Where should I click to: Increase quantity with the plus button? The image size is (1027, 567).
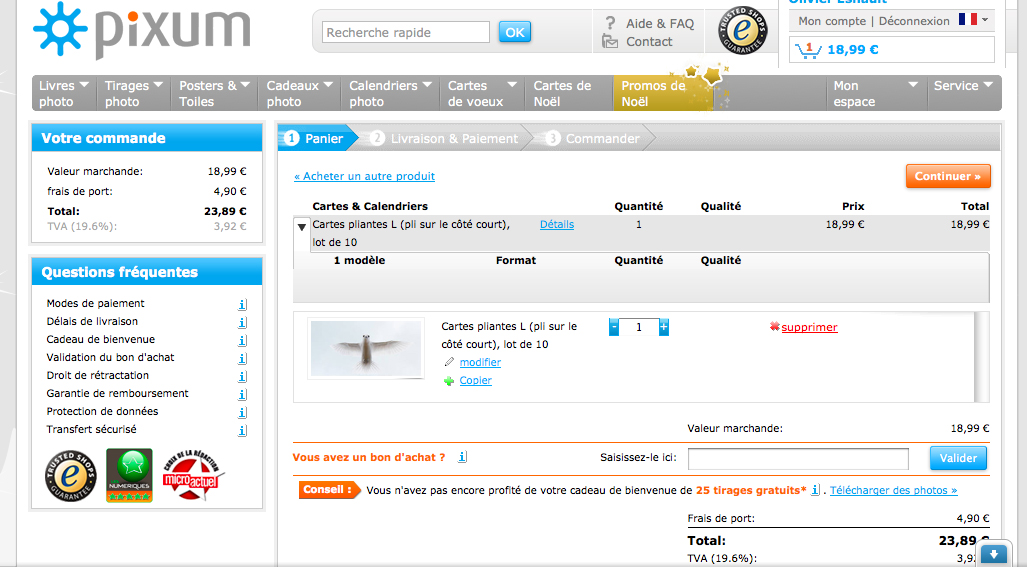[x=663, y=327]
